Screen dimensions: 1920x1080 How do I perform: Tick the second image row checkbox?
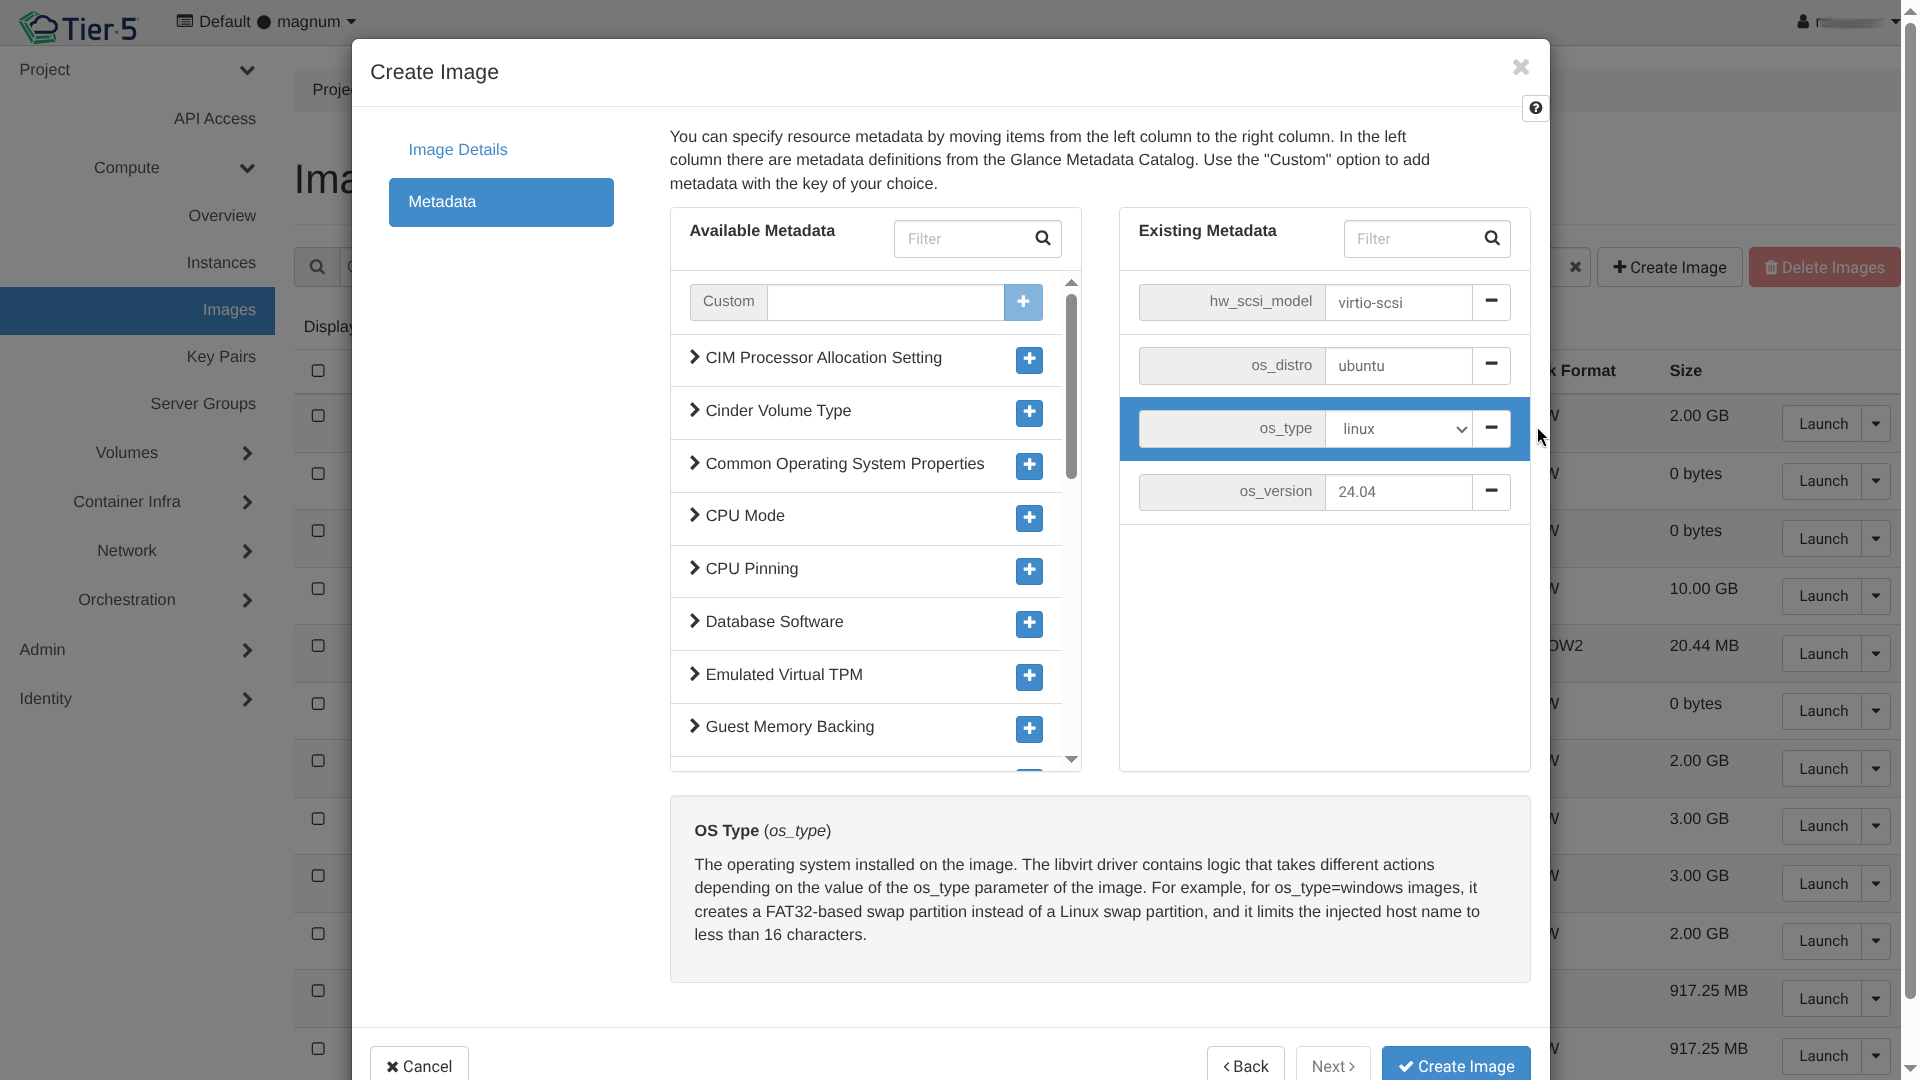point(318,474)
